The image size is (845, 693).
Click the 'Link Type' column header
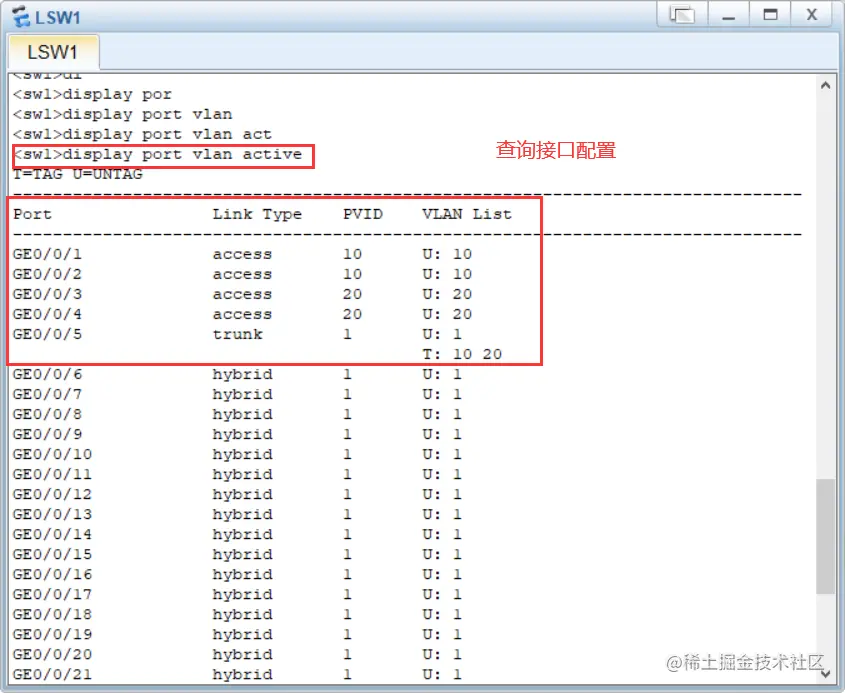[257, 214]
